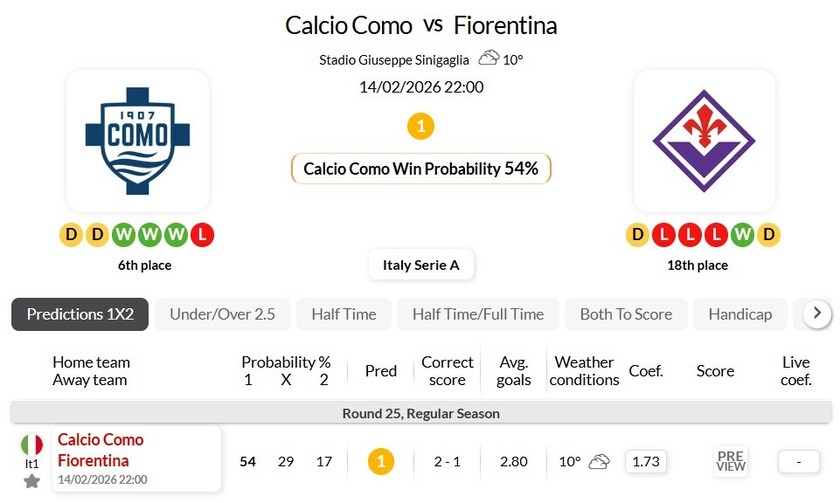Switch to the Under/Over 2.5 tab
This screenshot has width=840, height=503.
point(222,314)
